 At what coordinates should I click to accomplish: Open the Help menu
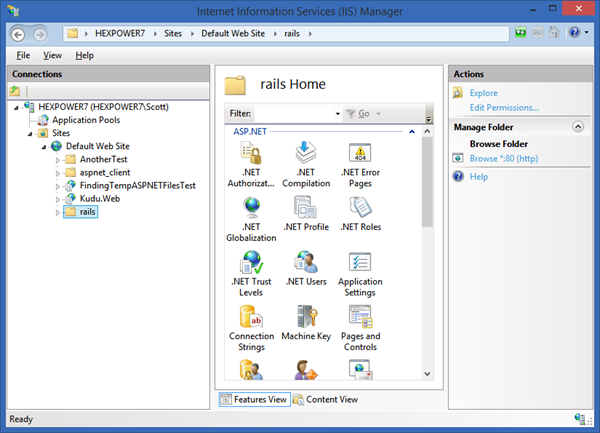(84, 55)
